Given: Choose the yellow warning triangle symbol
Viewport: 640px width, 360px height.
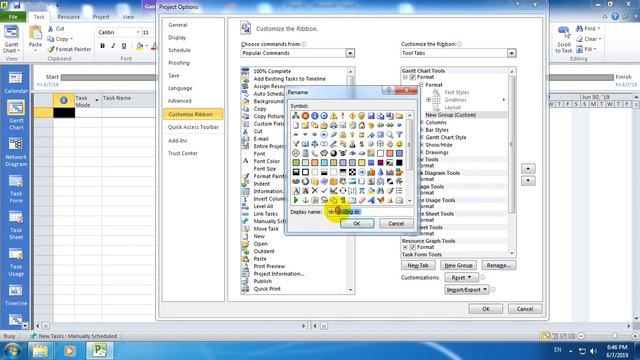Looking at the screenshot, I should pyautogui.click(x=333, y=116).
